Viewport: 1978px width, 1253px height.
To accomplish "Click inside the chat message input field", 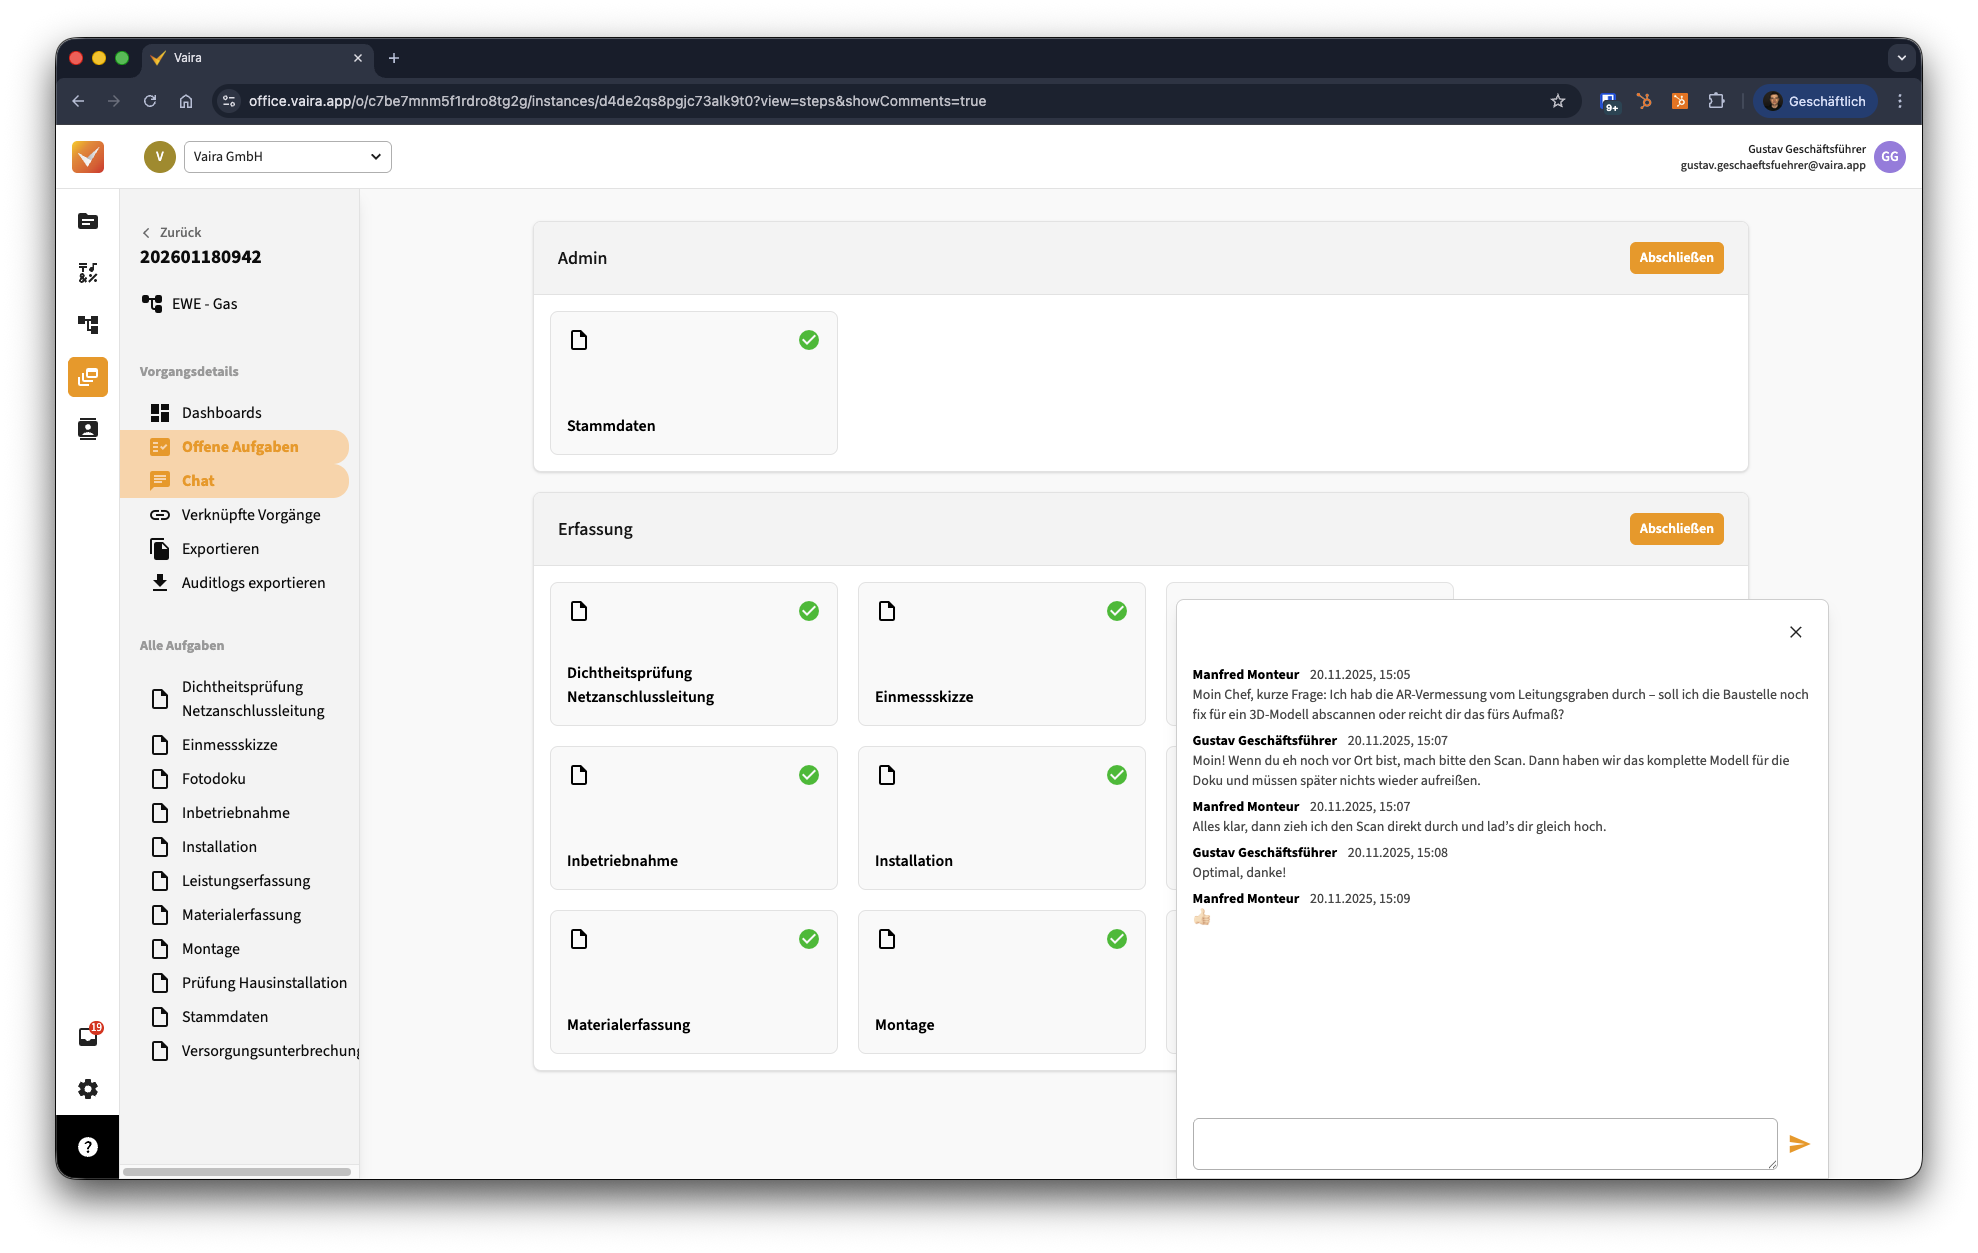I will (x=1484, y=1144).
